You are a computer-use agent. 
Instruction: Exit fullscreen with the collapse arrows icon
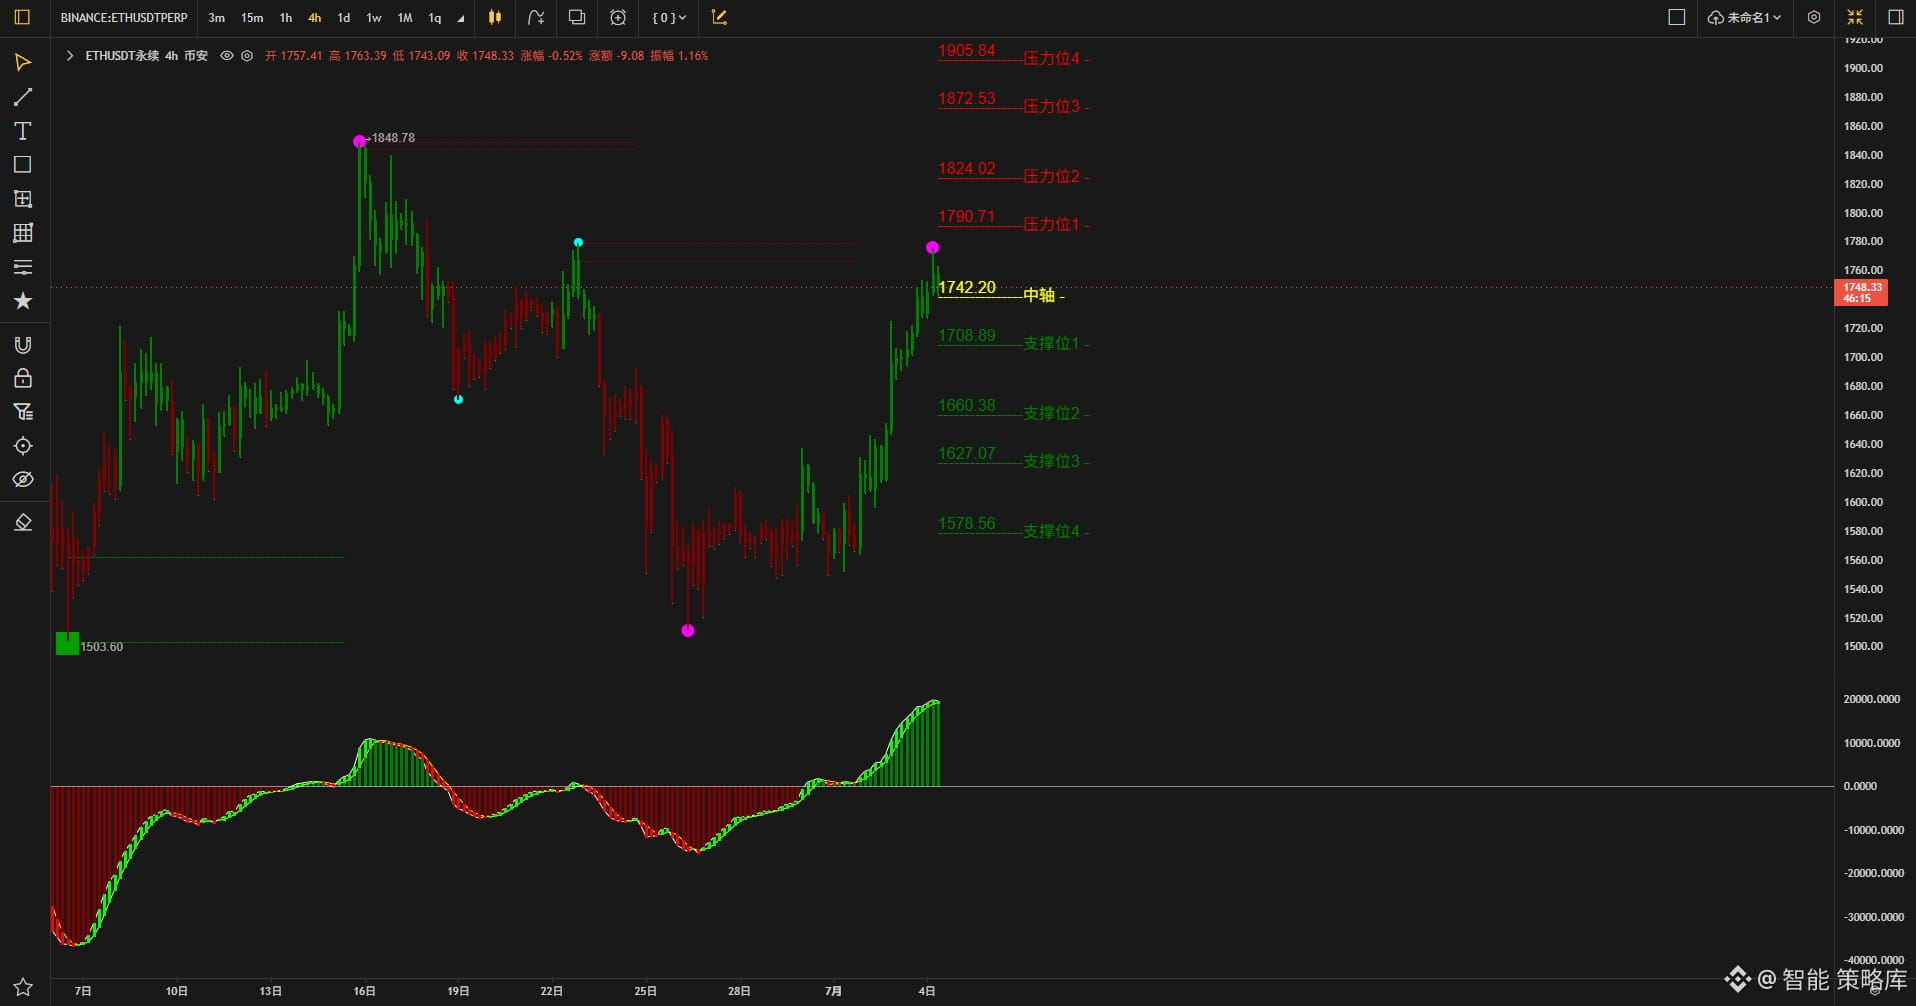click(1855, 17)
